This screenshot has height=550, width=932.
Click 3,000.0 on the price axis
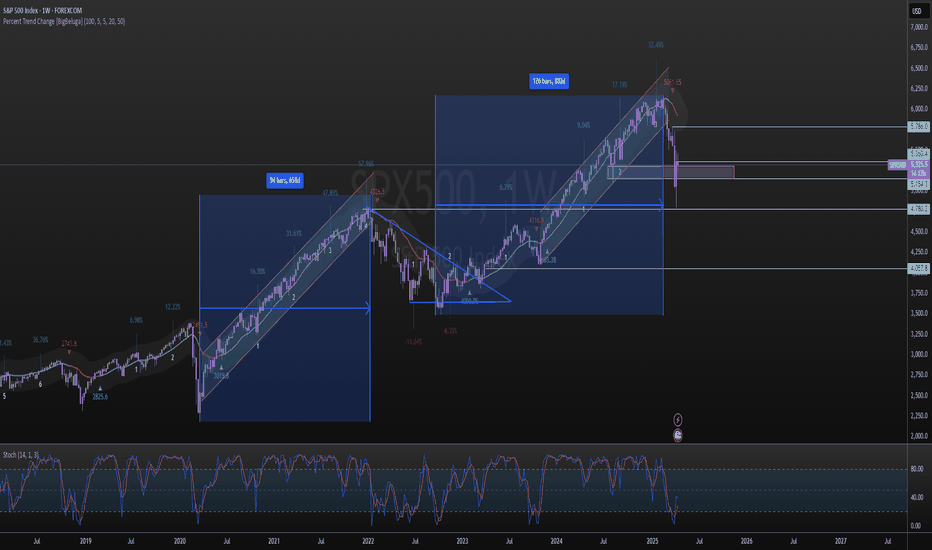pyautogui.click(x=919, y=354)
